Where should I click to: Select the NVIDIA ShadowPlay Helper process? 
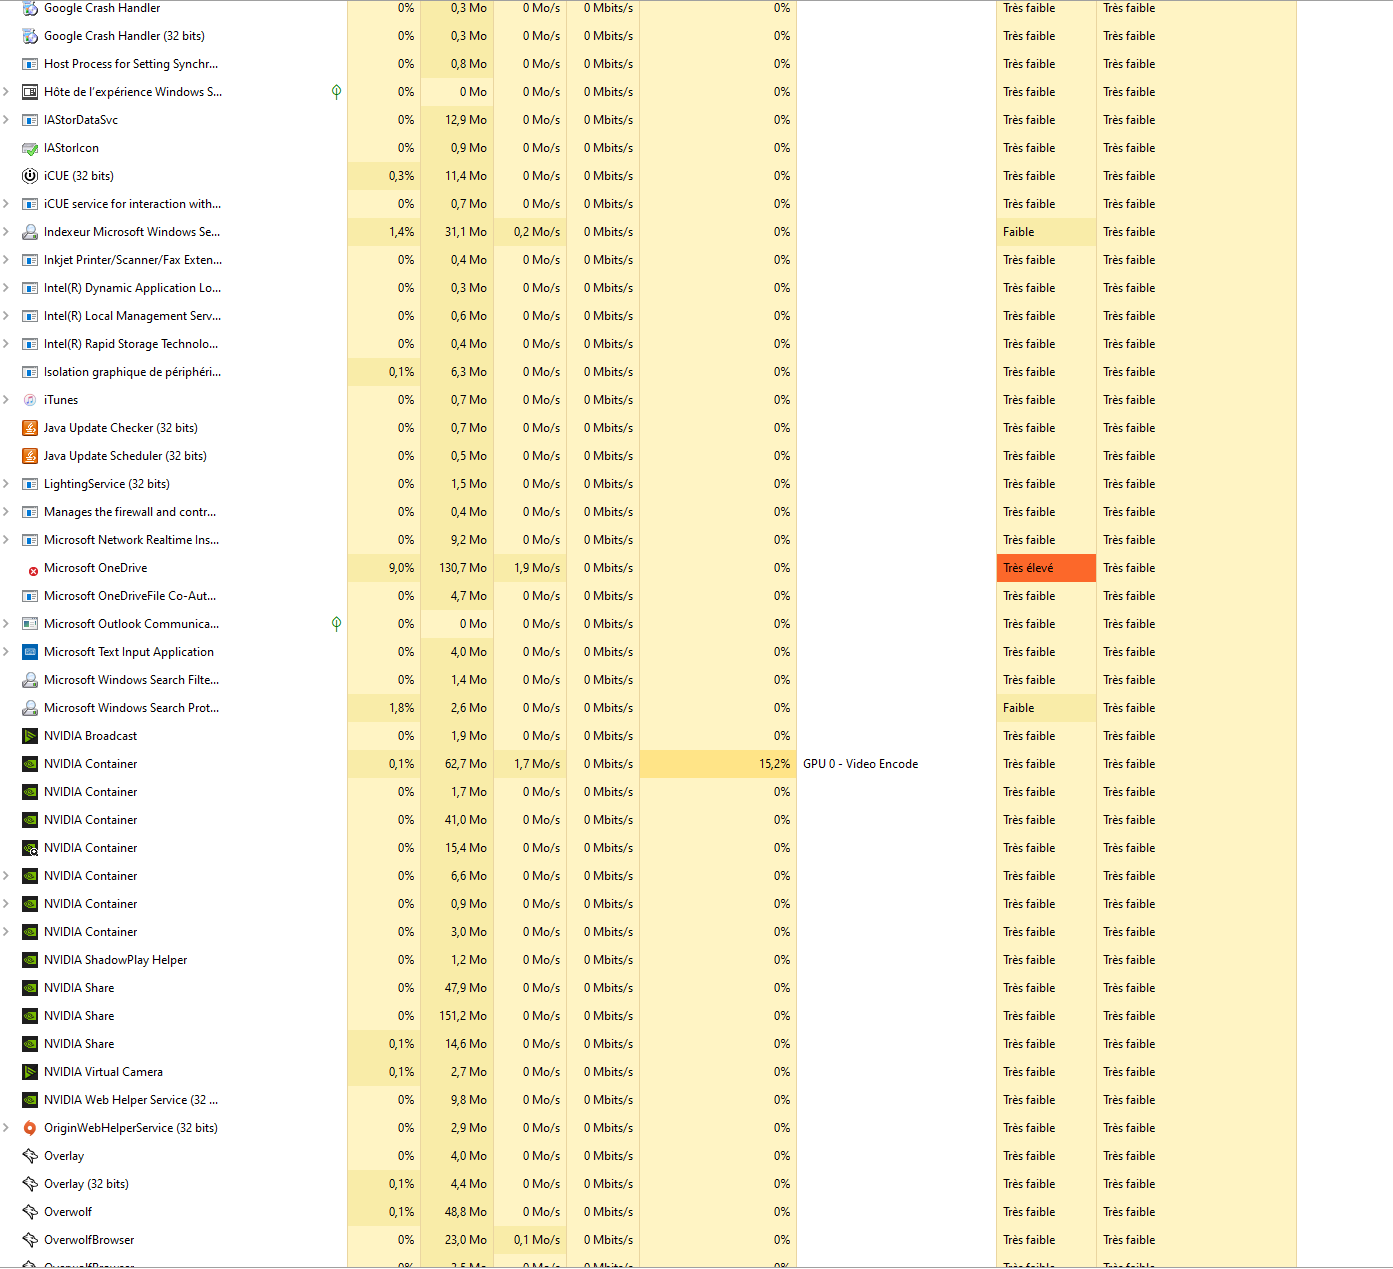(x=115, y=960)
